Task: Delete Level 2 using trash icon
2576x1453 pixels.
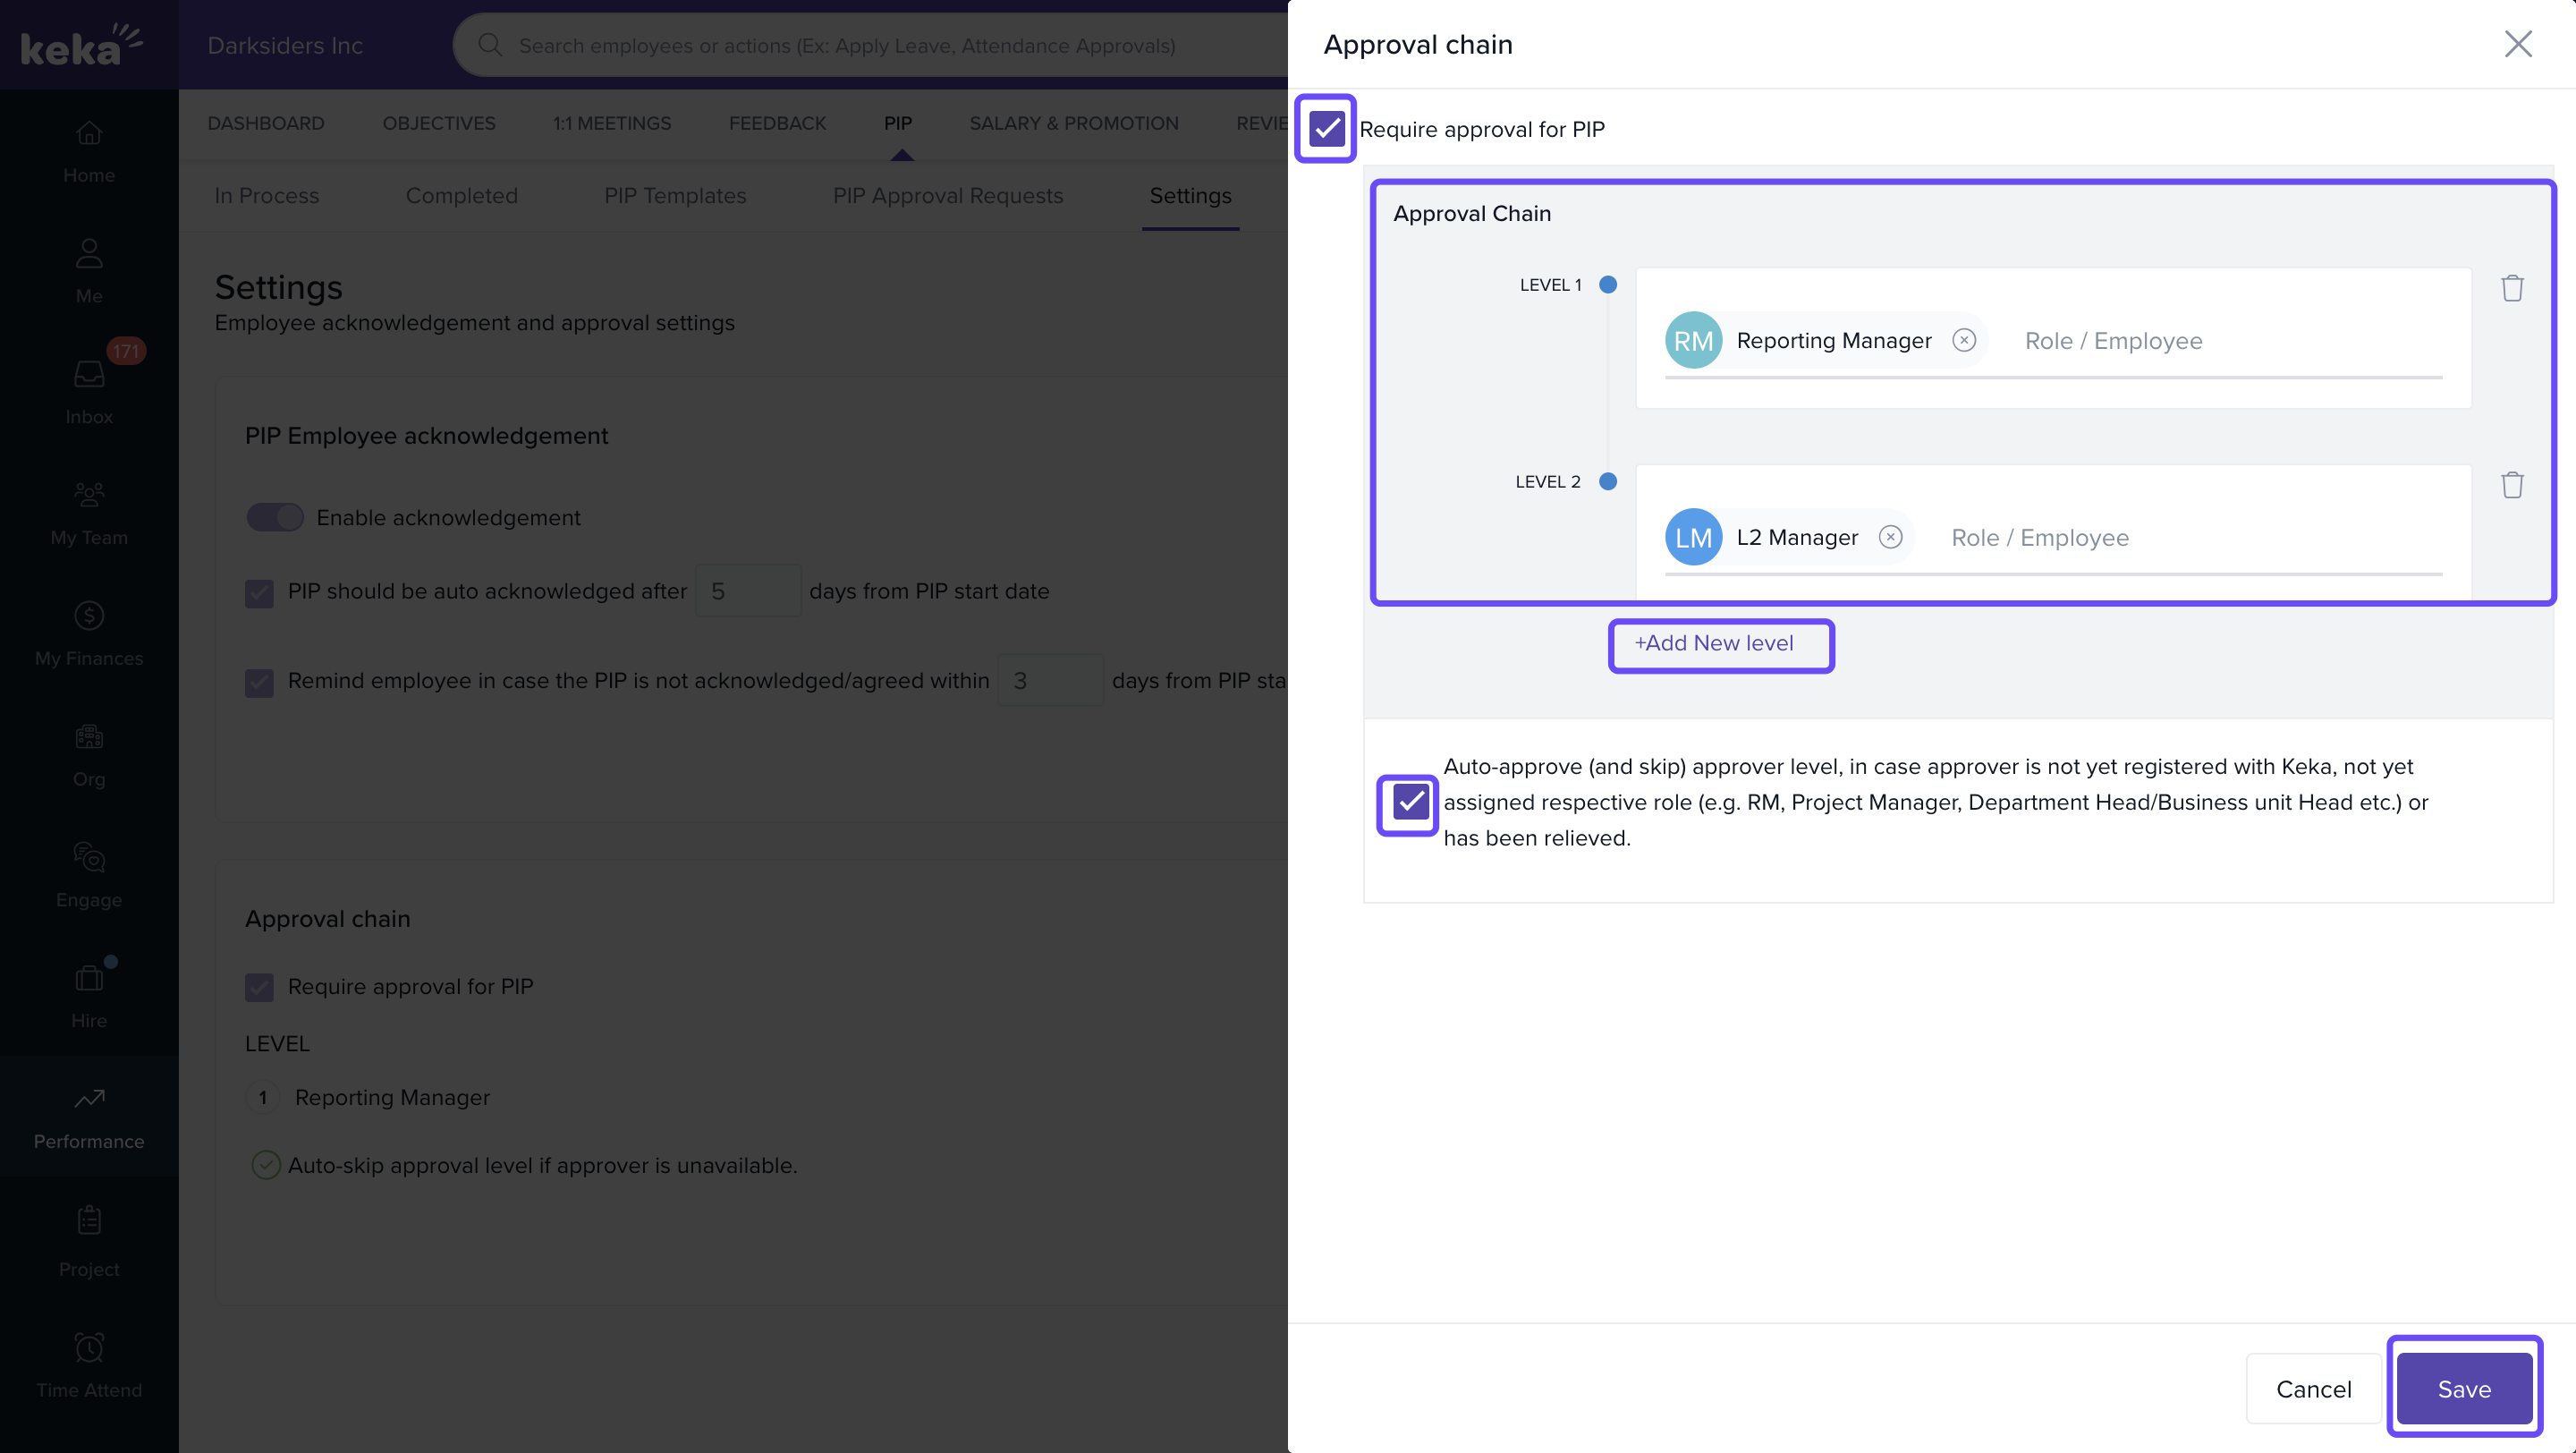Action: coord(2511,485)
